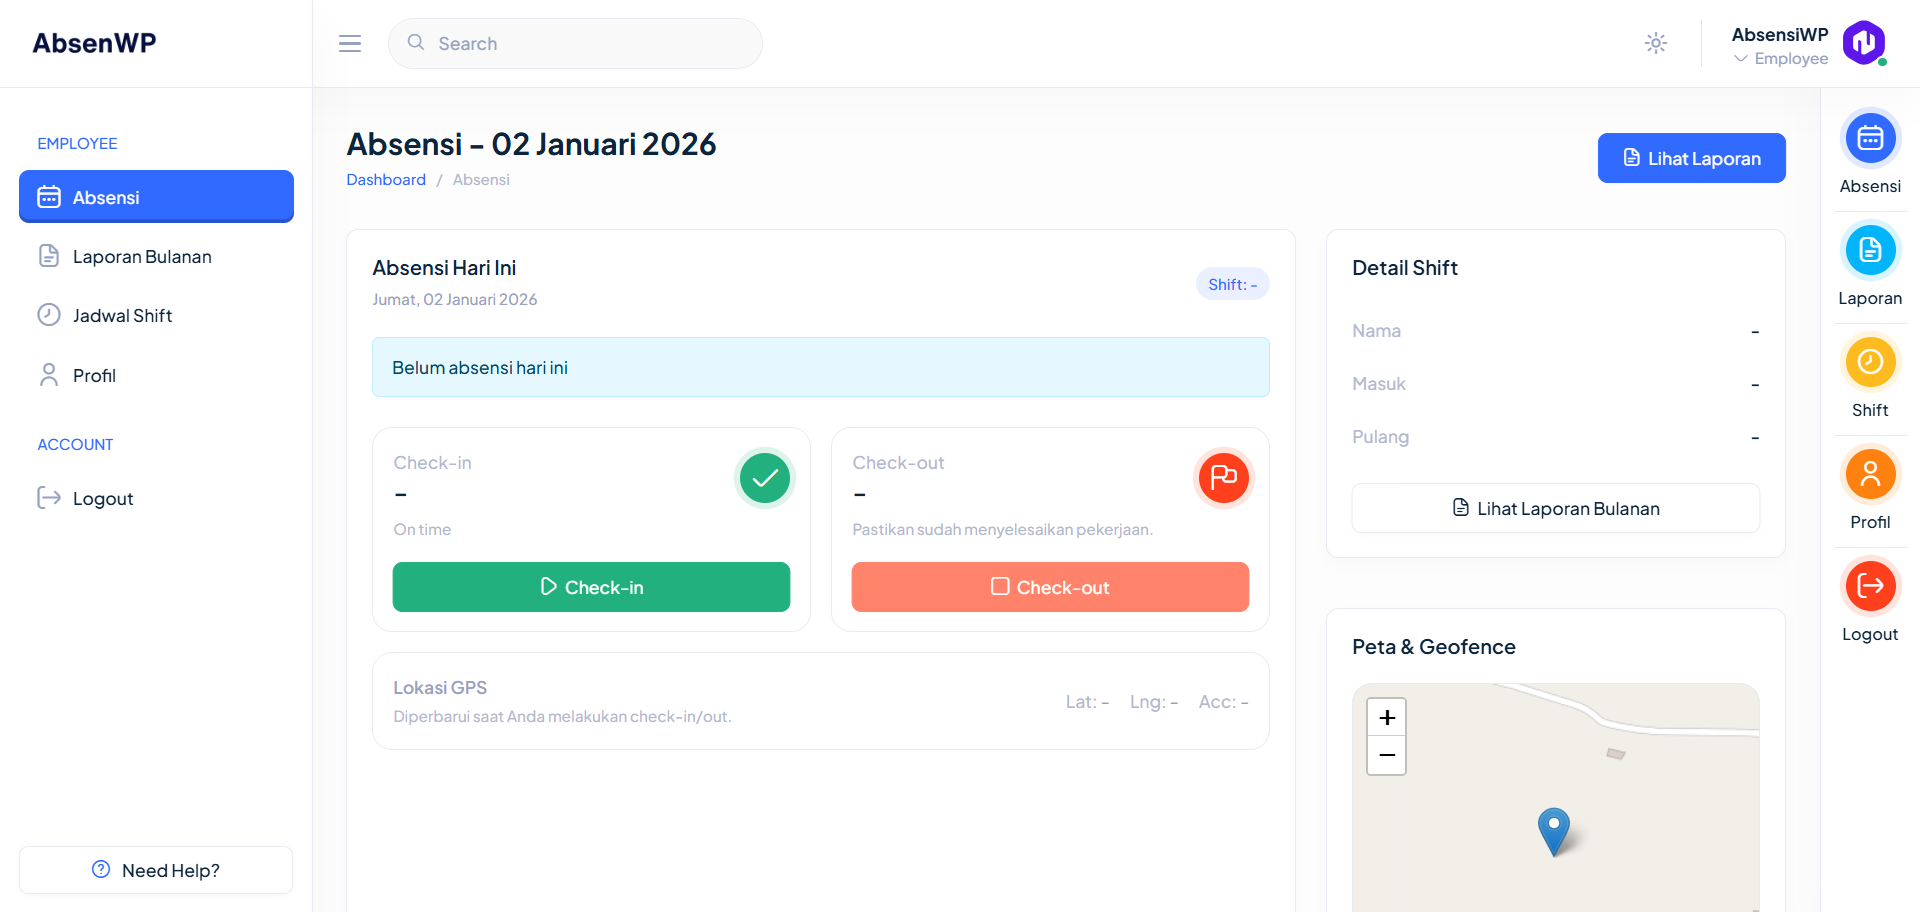Click the green check-in status circle
1920x912 pixels.
[x=763, y=477]
